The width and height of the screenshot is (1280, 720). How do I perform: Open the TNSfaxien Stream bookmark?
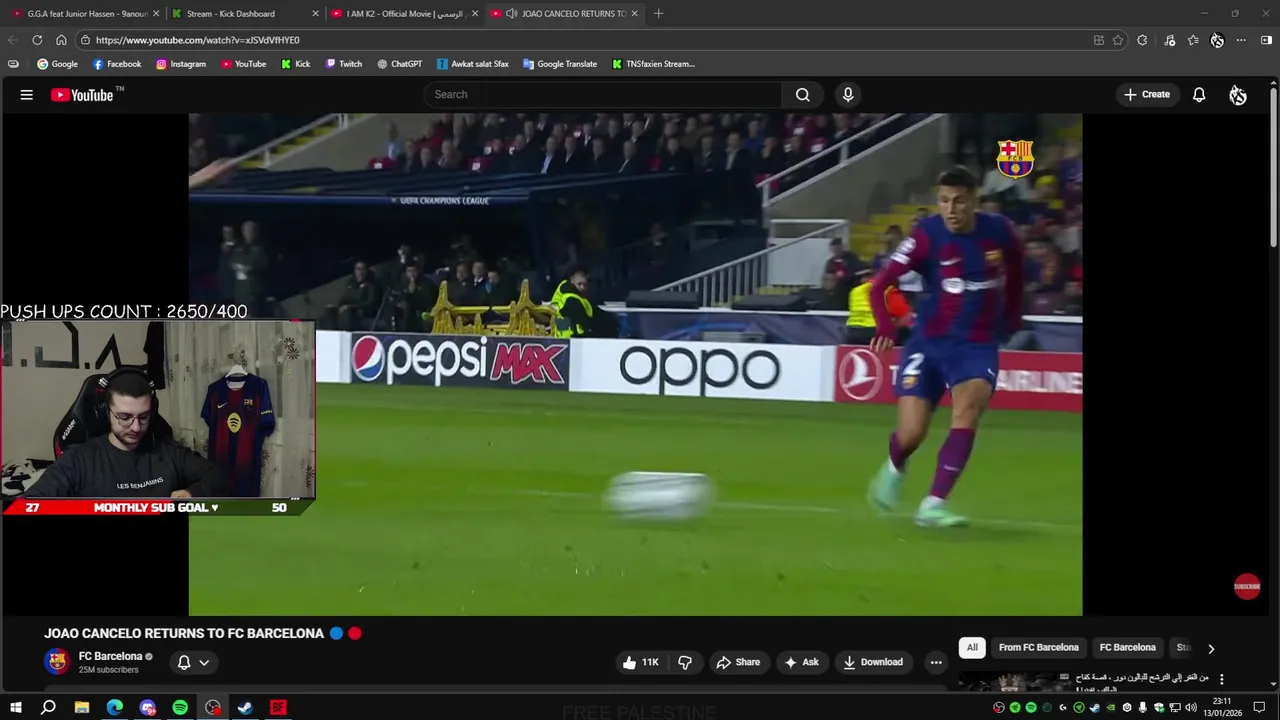pos(653,64)
